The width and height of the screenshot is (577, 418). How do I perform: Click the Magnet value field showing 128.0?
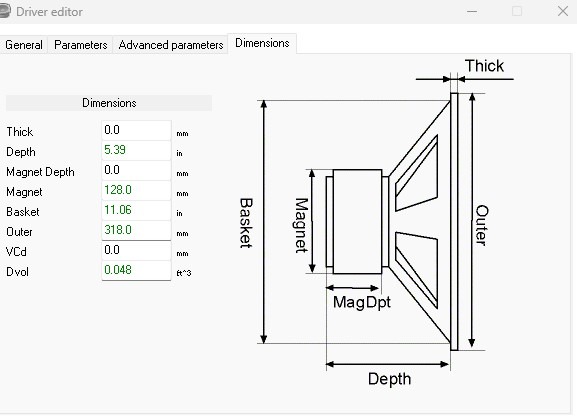click(136, 190)
